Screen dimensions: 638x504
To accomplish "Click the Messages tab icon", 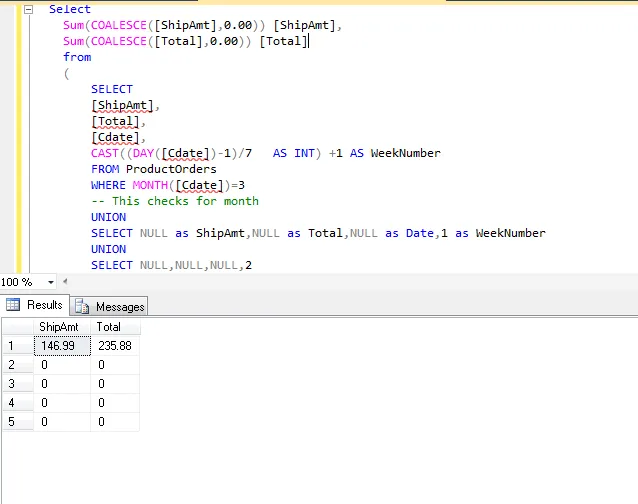I will coord(82,306).
